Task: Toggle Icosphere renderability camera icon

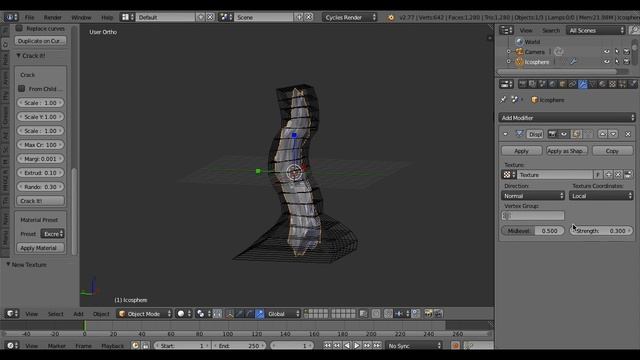Action: [x=627, y=62]
